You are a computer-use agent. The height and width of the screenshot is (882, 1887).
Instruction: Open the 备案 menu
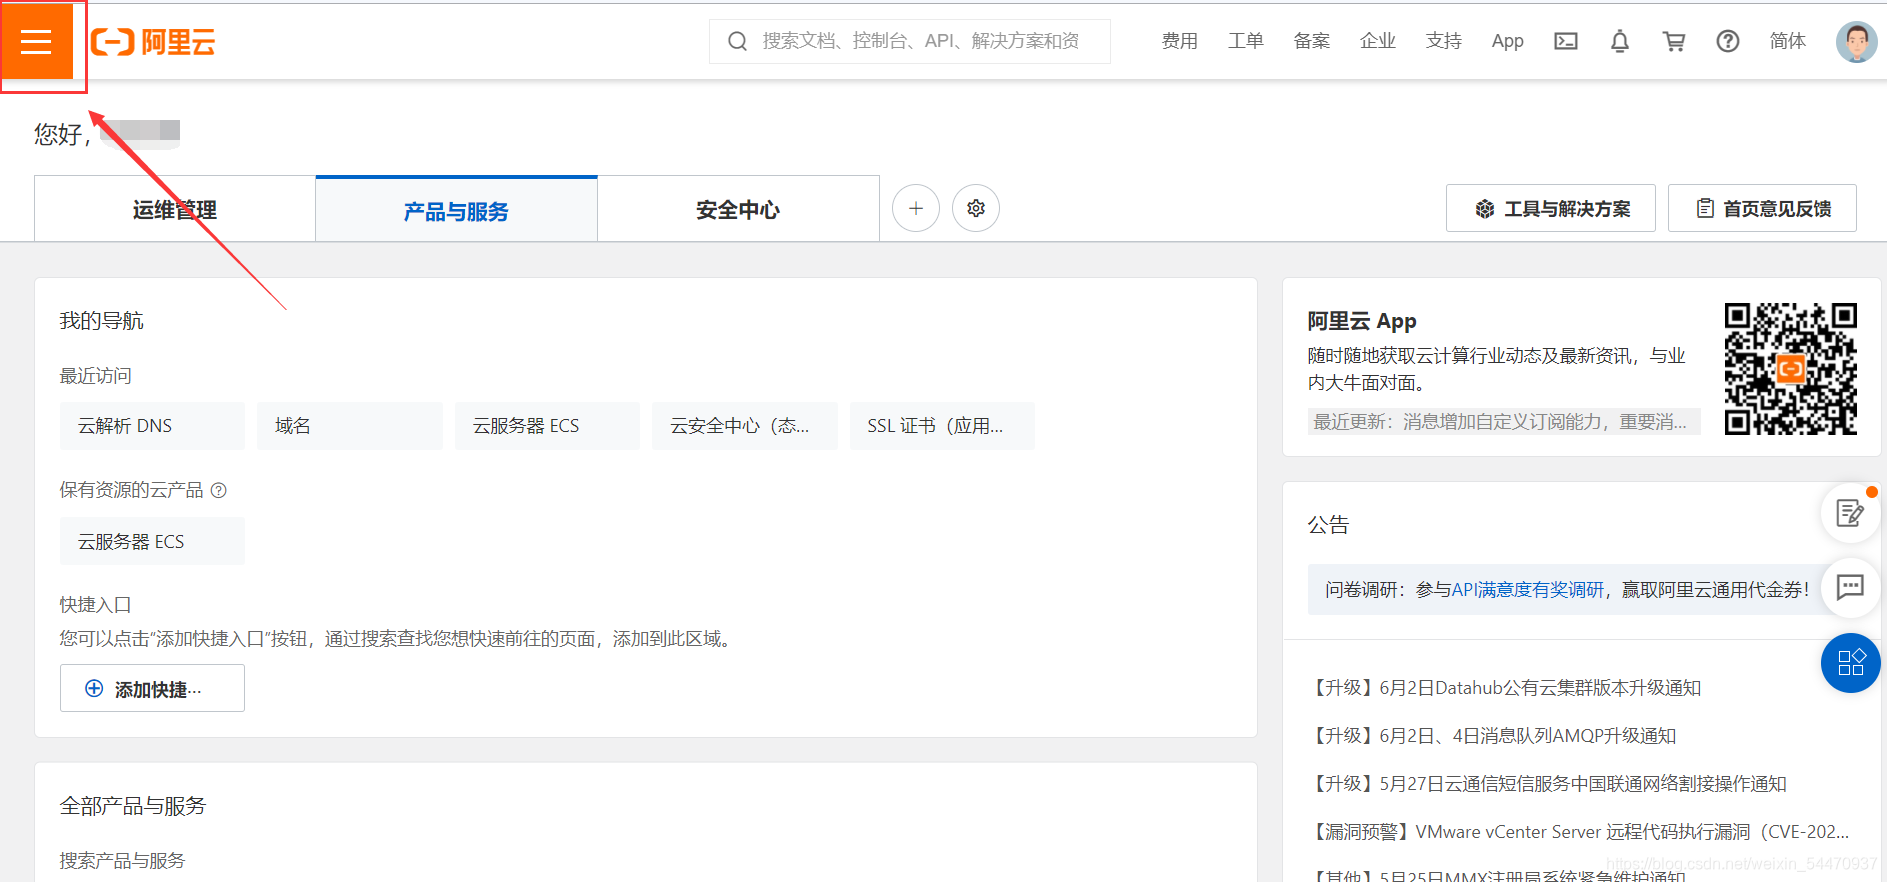pyautogui.click(x=1312, y=41)
